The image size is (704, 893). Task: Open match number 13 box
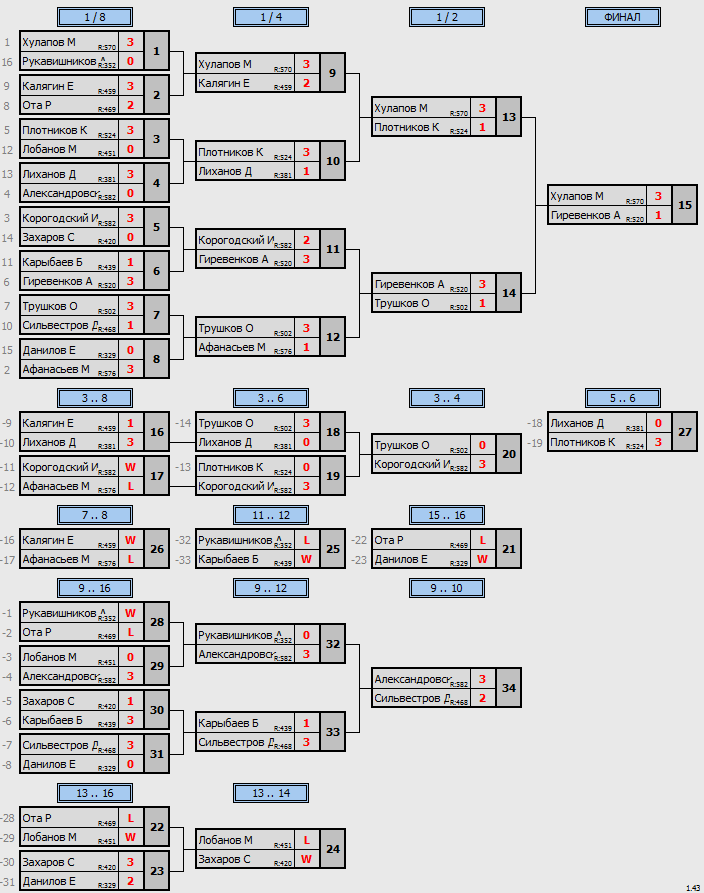509,117
